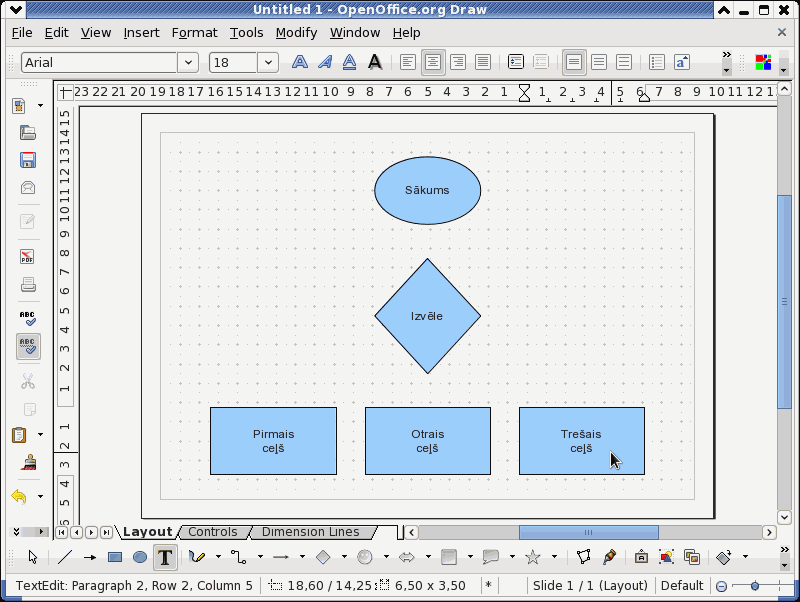The image size is (800, 602).
Task: Click the zoom out minus button
Action: tap(721, 586)
